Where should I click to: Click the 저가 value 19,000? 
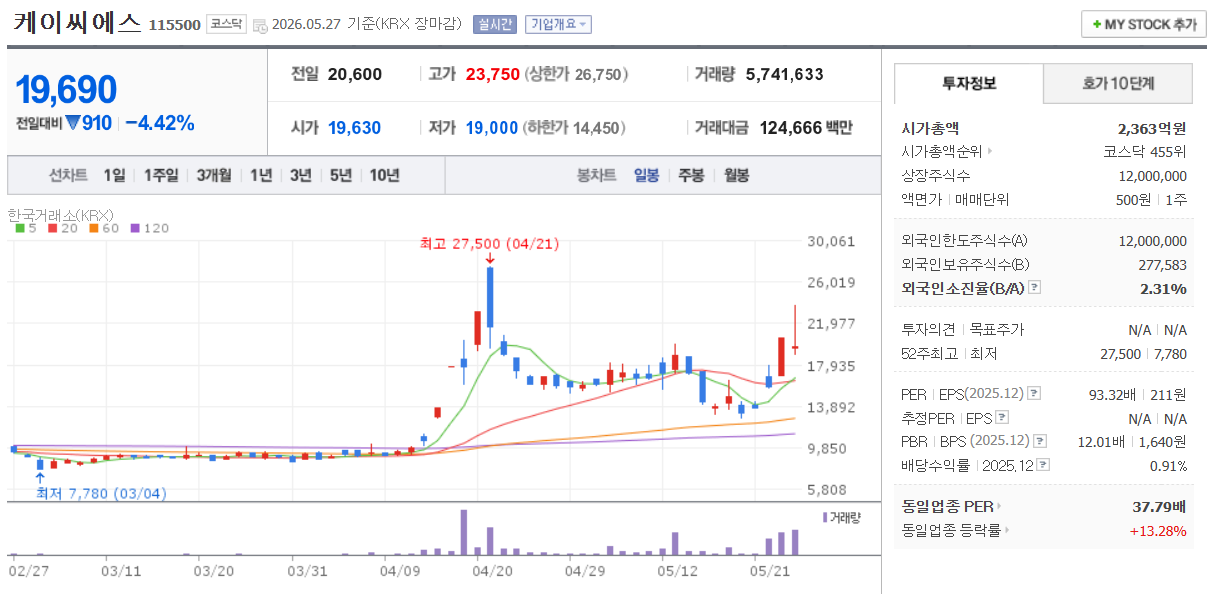492,128
